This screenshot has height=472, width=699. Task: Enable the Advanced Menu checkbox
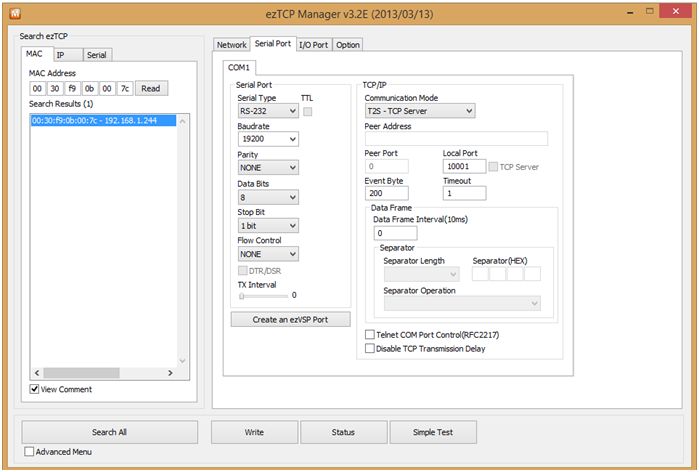coord(29,451)
